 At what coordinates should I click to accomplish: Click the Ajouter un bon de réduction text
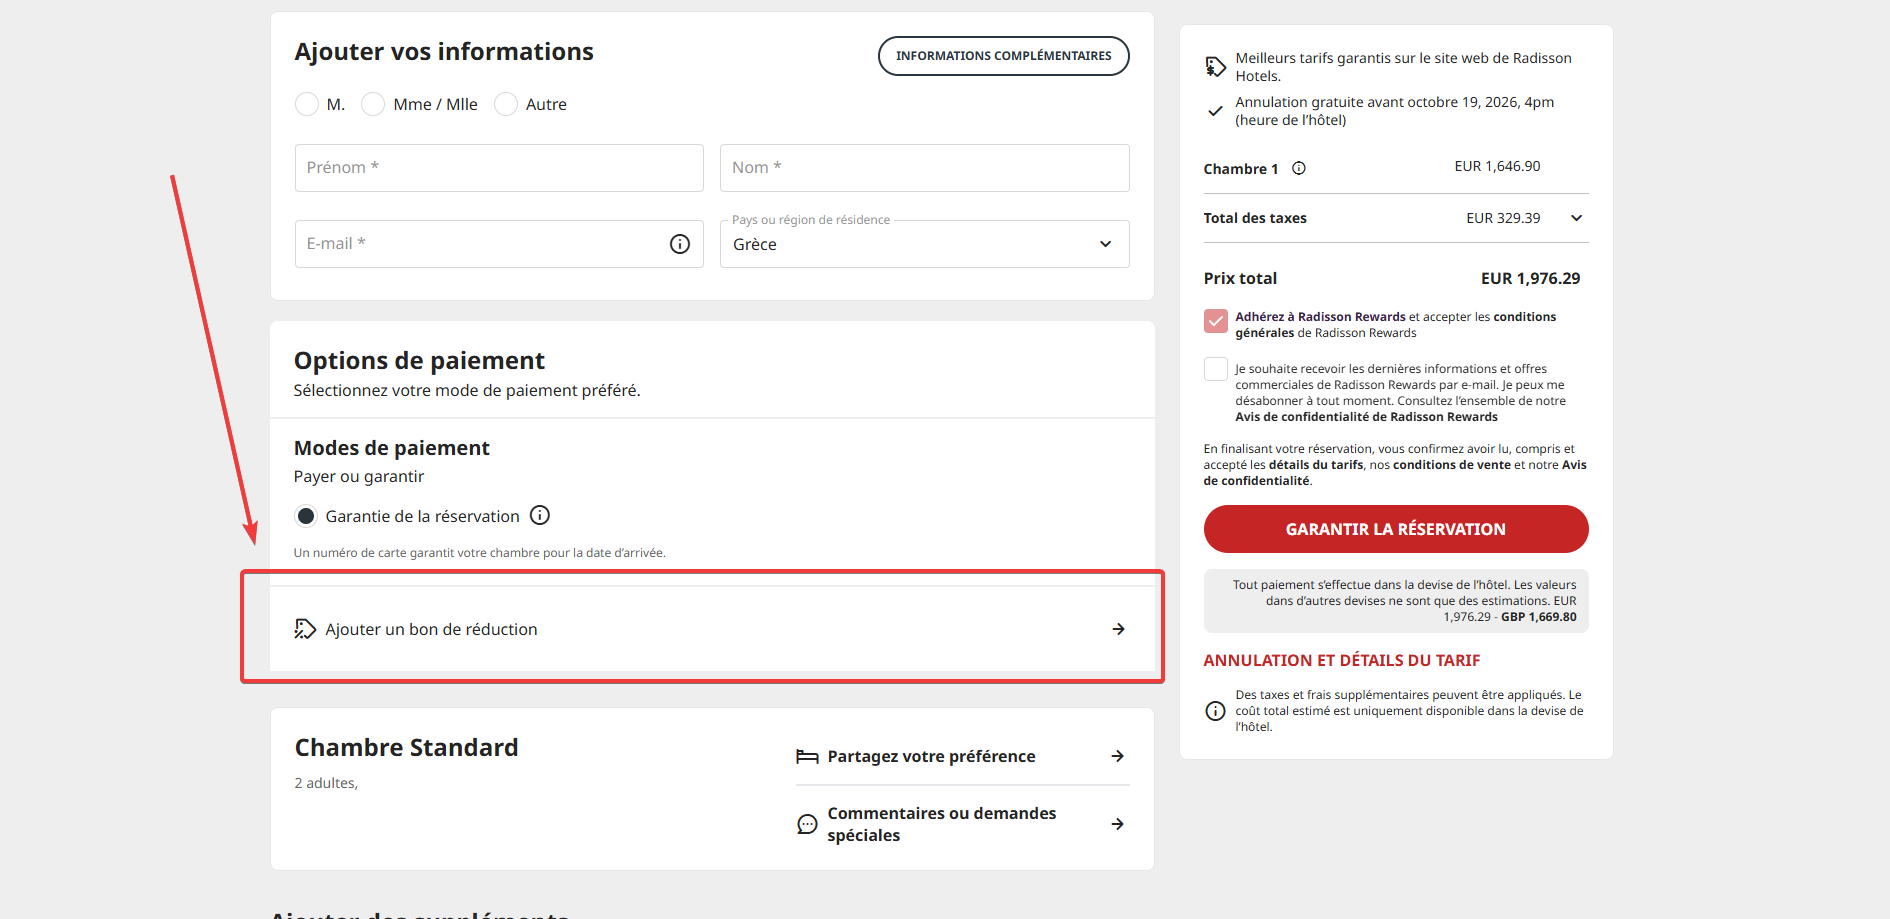click(432, 629)
